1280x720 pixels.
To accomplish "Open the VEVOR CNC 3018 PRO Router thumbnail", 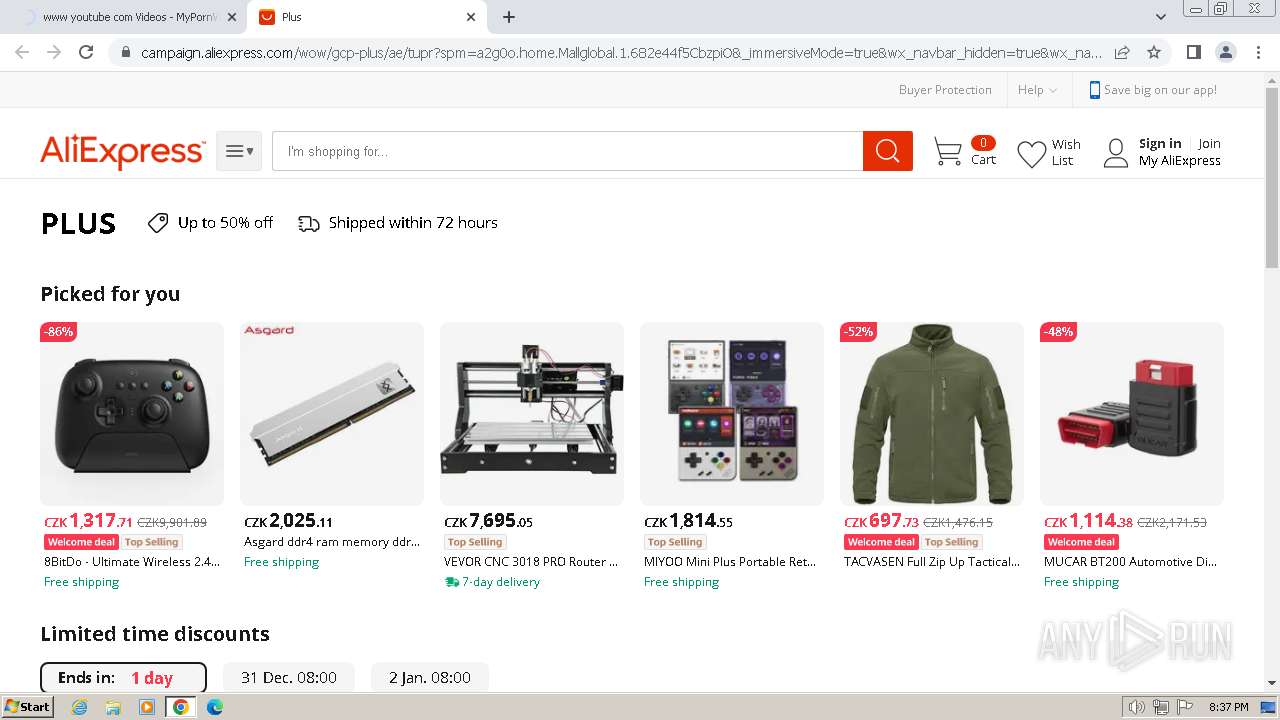I will pos(532,413).
